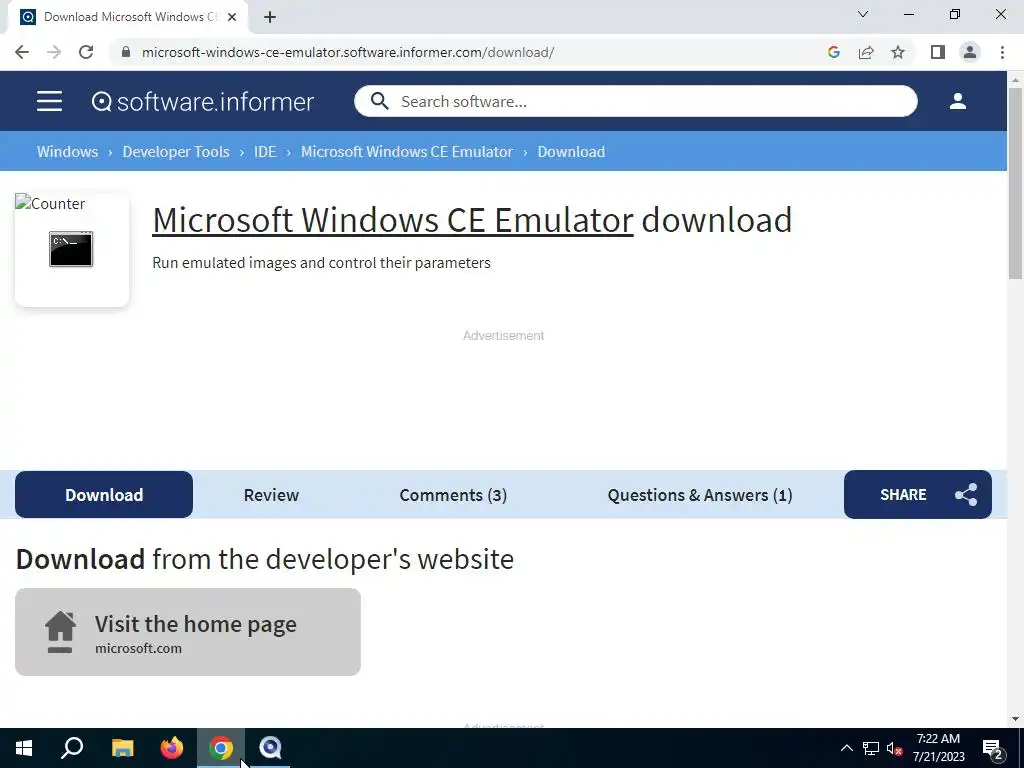This screenshot has width=1024, height=768.
Task: Open the Chrome profile avatar
Action: pos(970,52)
